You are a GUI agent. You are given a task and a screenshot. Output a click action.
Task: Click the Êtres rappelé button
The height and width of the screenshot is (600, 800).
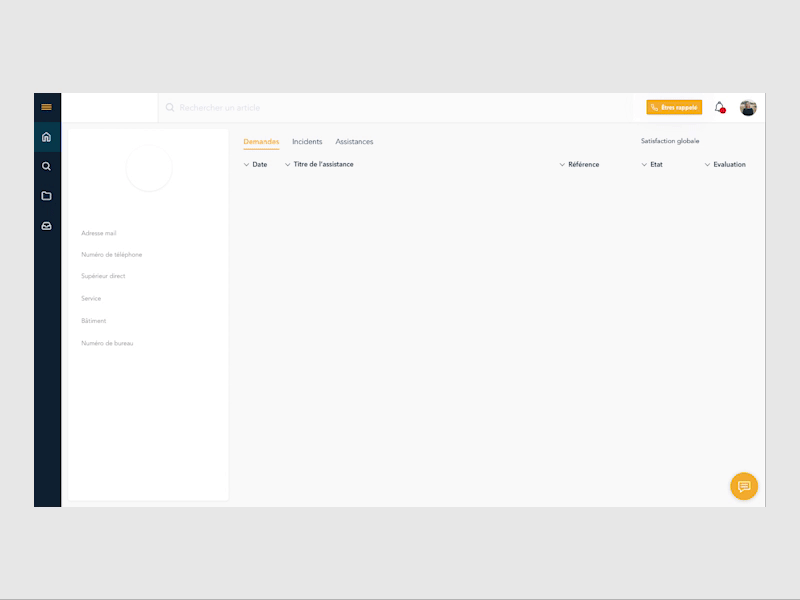point(675,106)
